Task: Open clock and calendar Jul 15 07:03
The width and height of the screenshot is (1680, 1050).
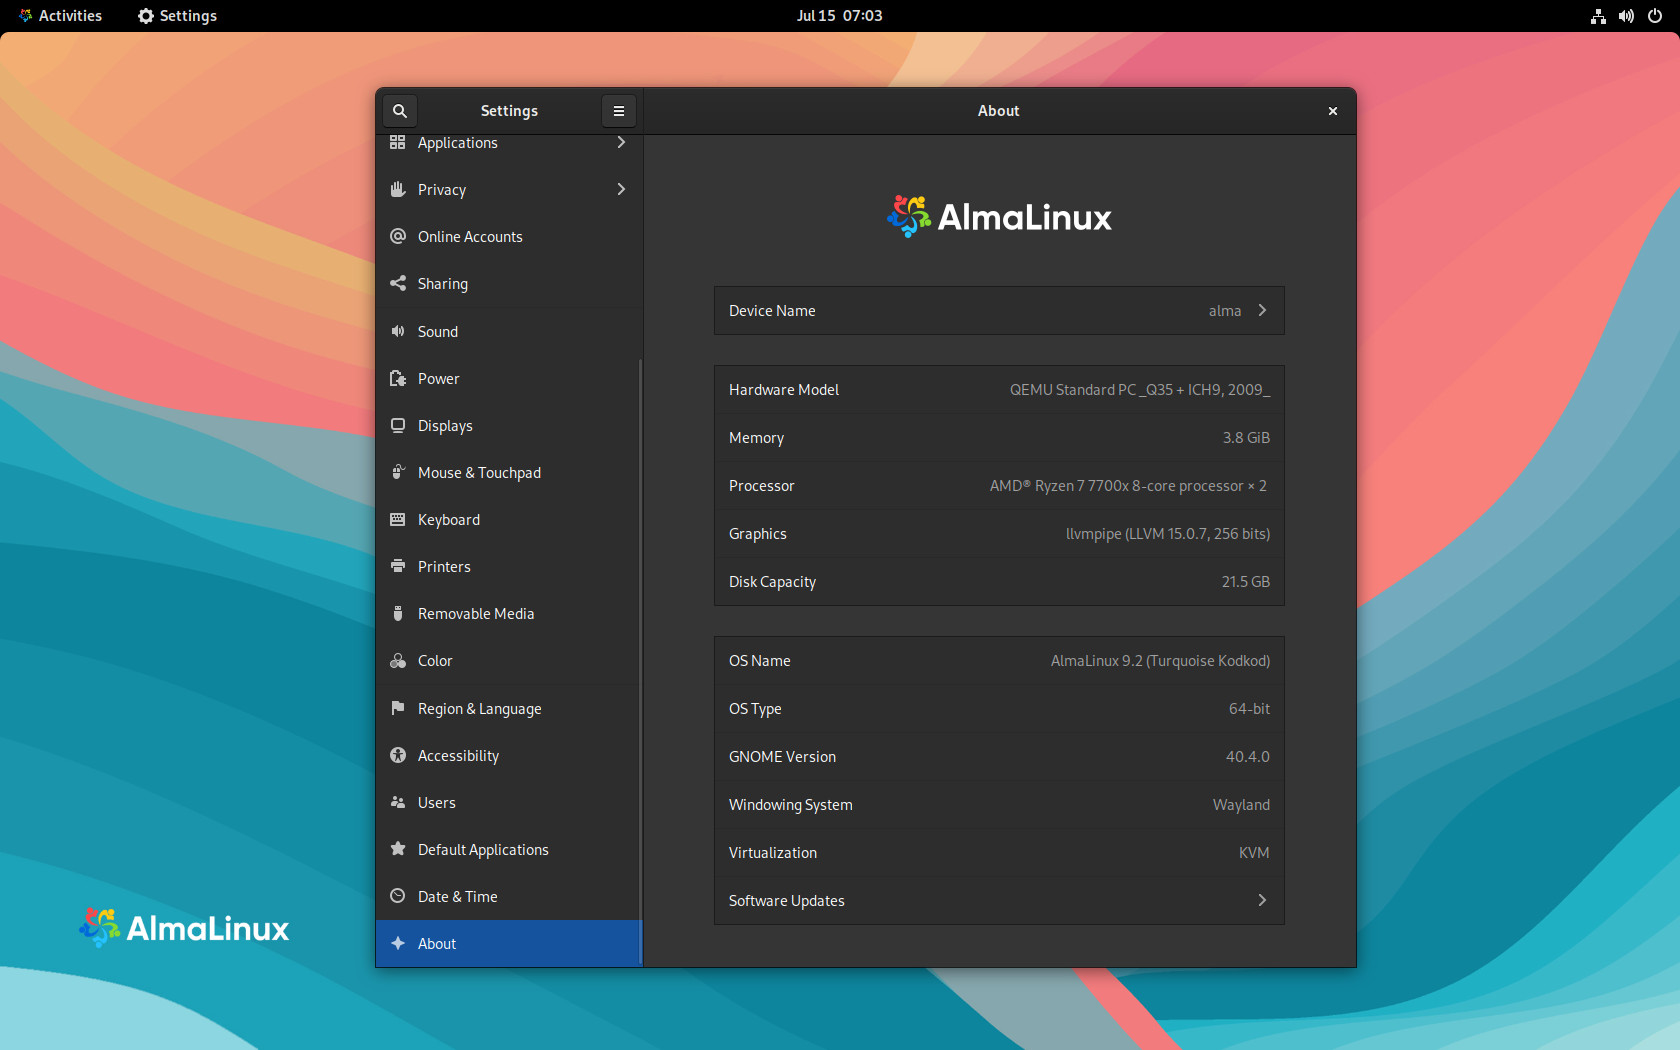Action: [x=840, y=16]
